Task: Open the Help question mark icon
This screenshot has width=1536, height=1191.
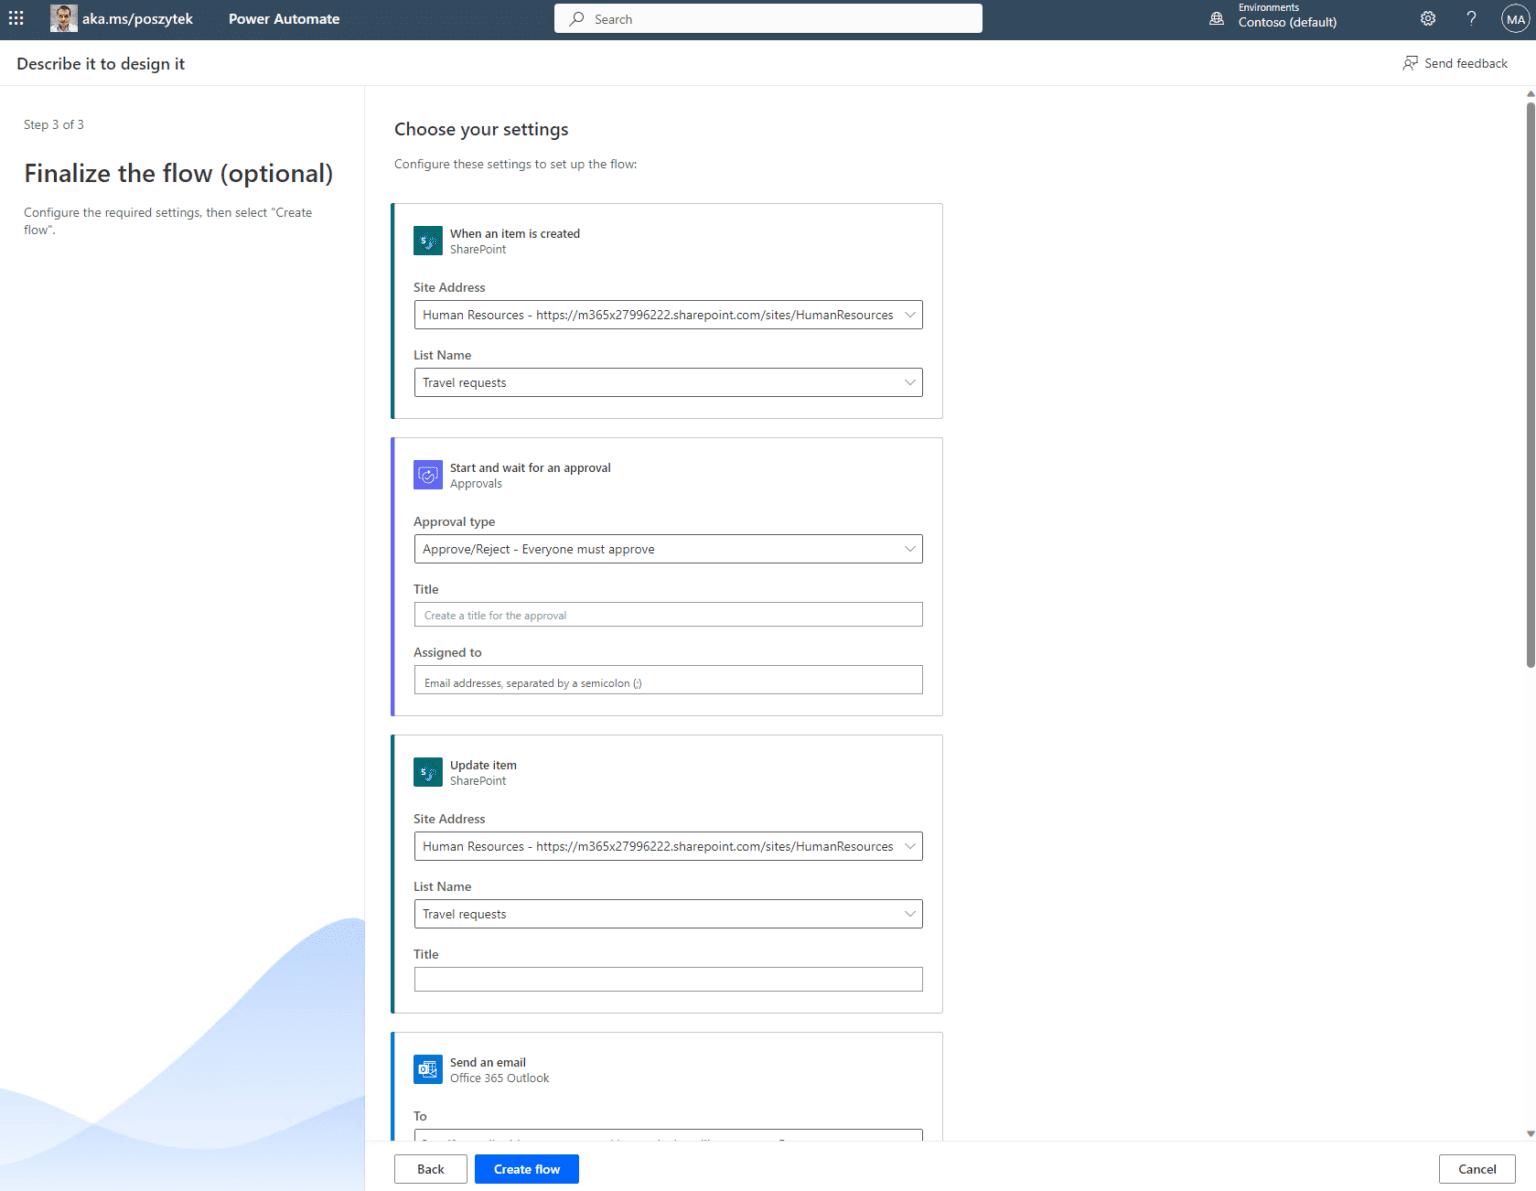Action: coord(1471,19)
